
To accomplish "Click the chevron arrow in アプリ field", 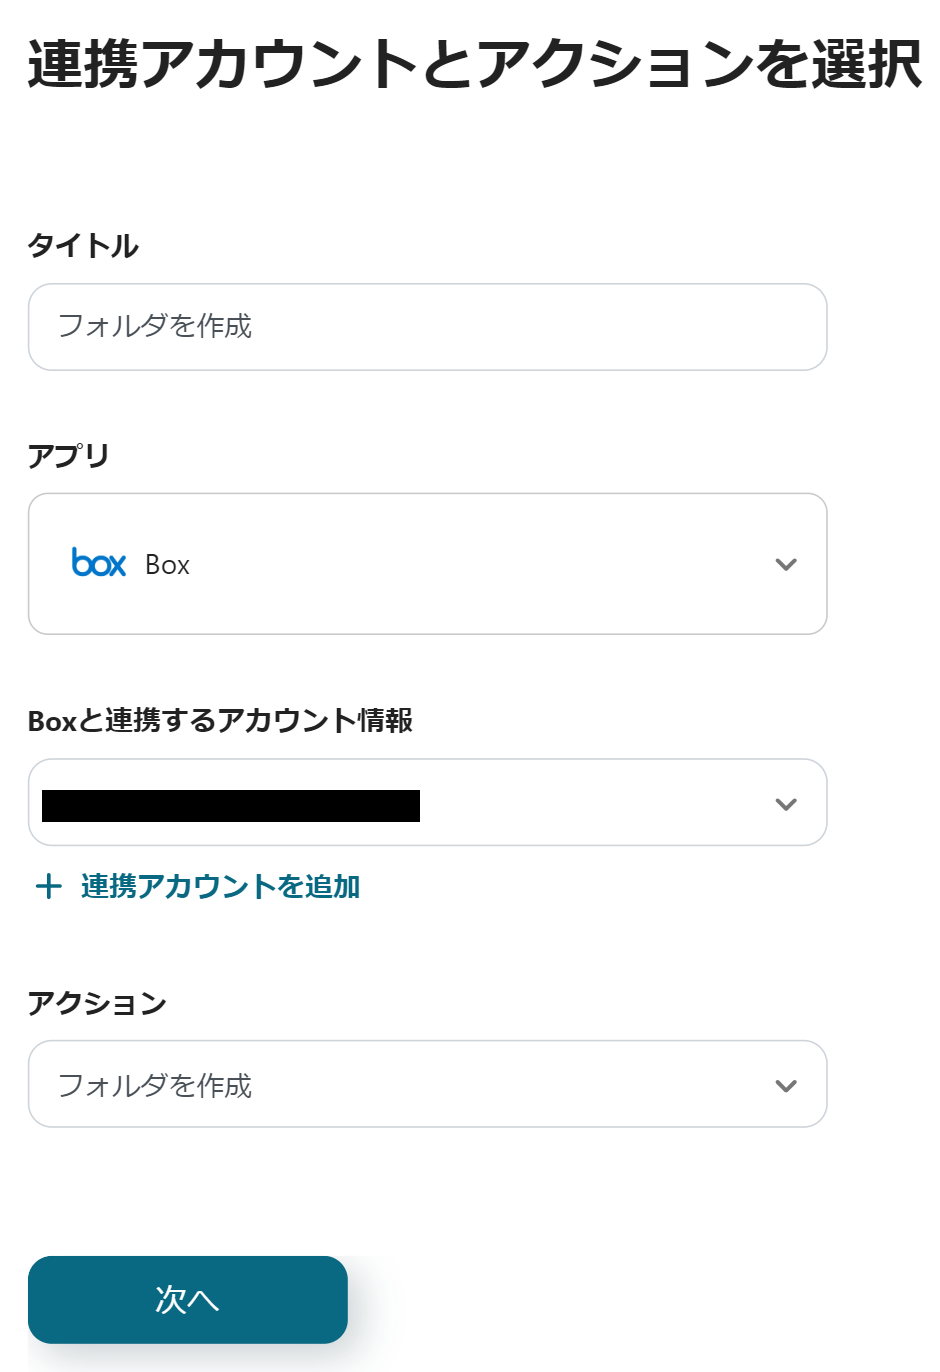I will click(786, 564).
